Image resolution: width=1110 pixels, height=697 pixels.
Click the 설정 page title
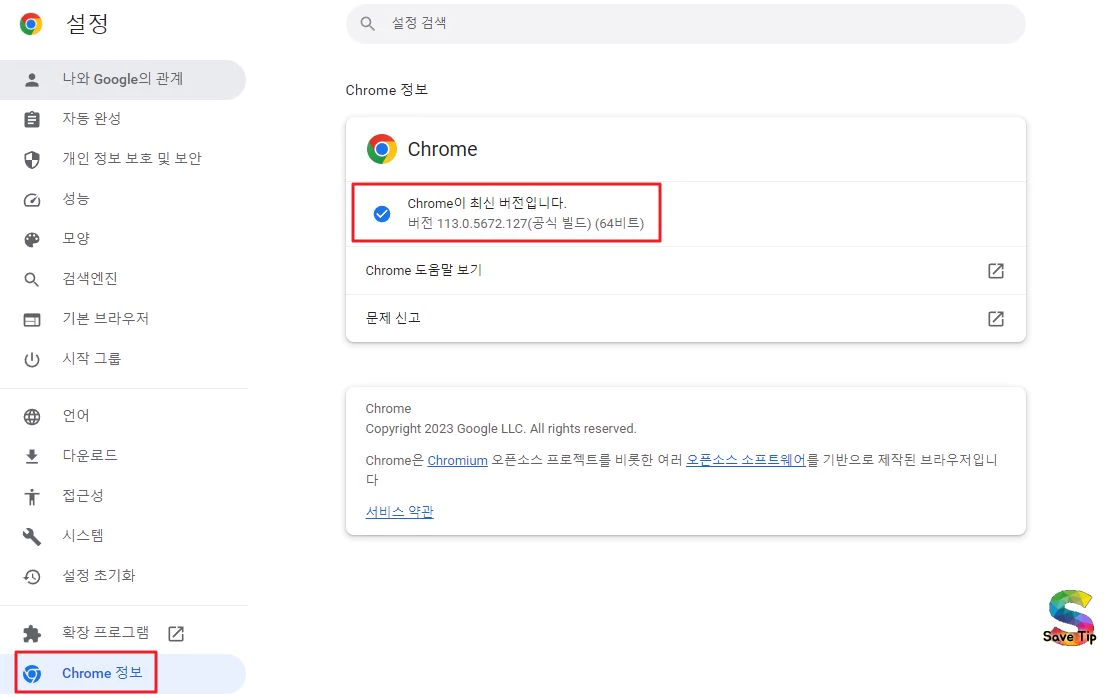click(x=87, y=23)
